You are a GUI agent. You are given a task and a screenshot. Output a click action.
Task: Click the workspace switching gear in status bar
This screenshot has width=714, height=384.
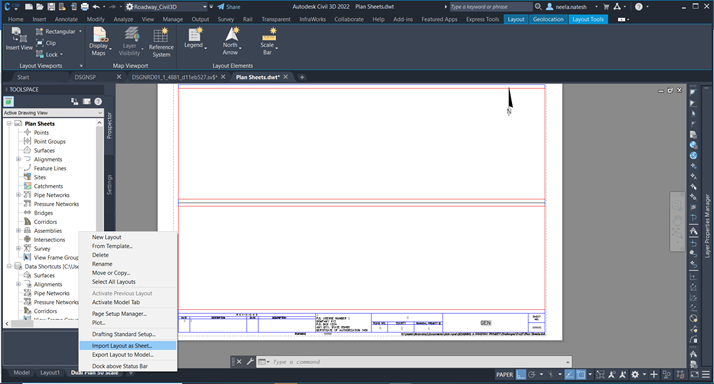pyautogui.click(x=635, y=374)
